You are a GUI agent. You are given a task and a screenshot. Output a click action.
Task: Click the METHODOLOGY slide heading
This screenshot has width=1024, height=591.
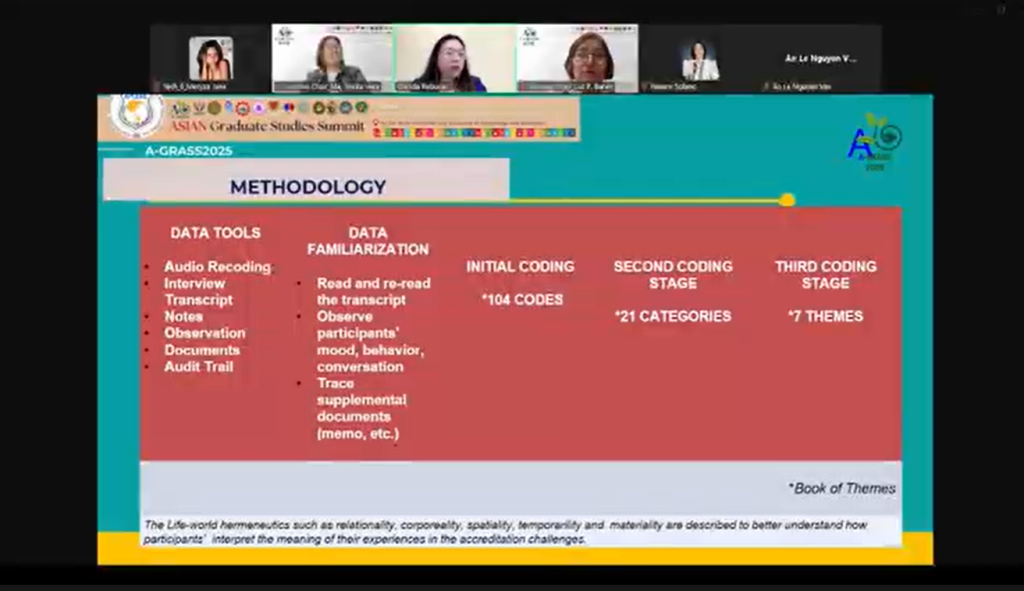point(307,187)
